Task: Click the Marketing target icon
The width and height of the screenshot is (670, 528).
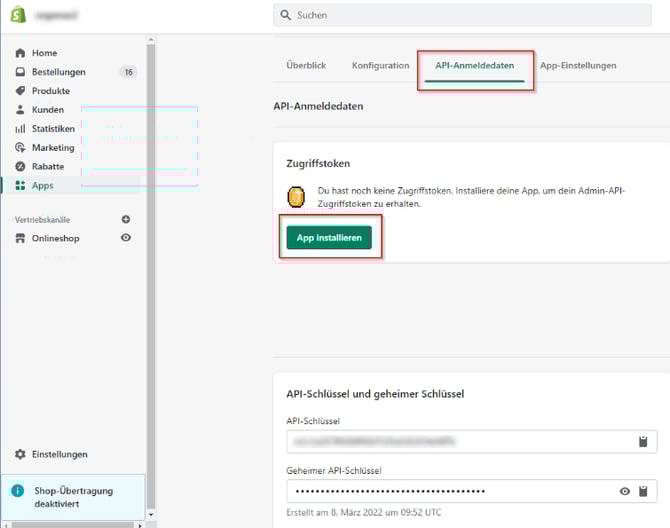Action: coord(20,147)
